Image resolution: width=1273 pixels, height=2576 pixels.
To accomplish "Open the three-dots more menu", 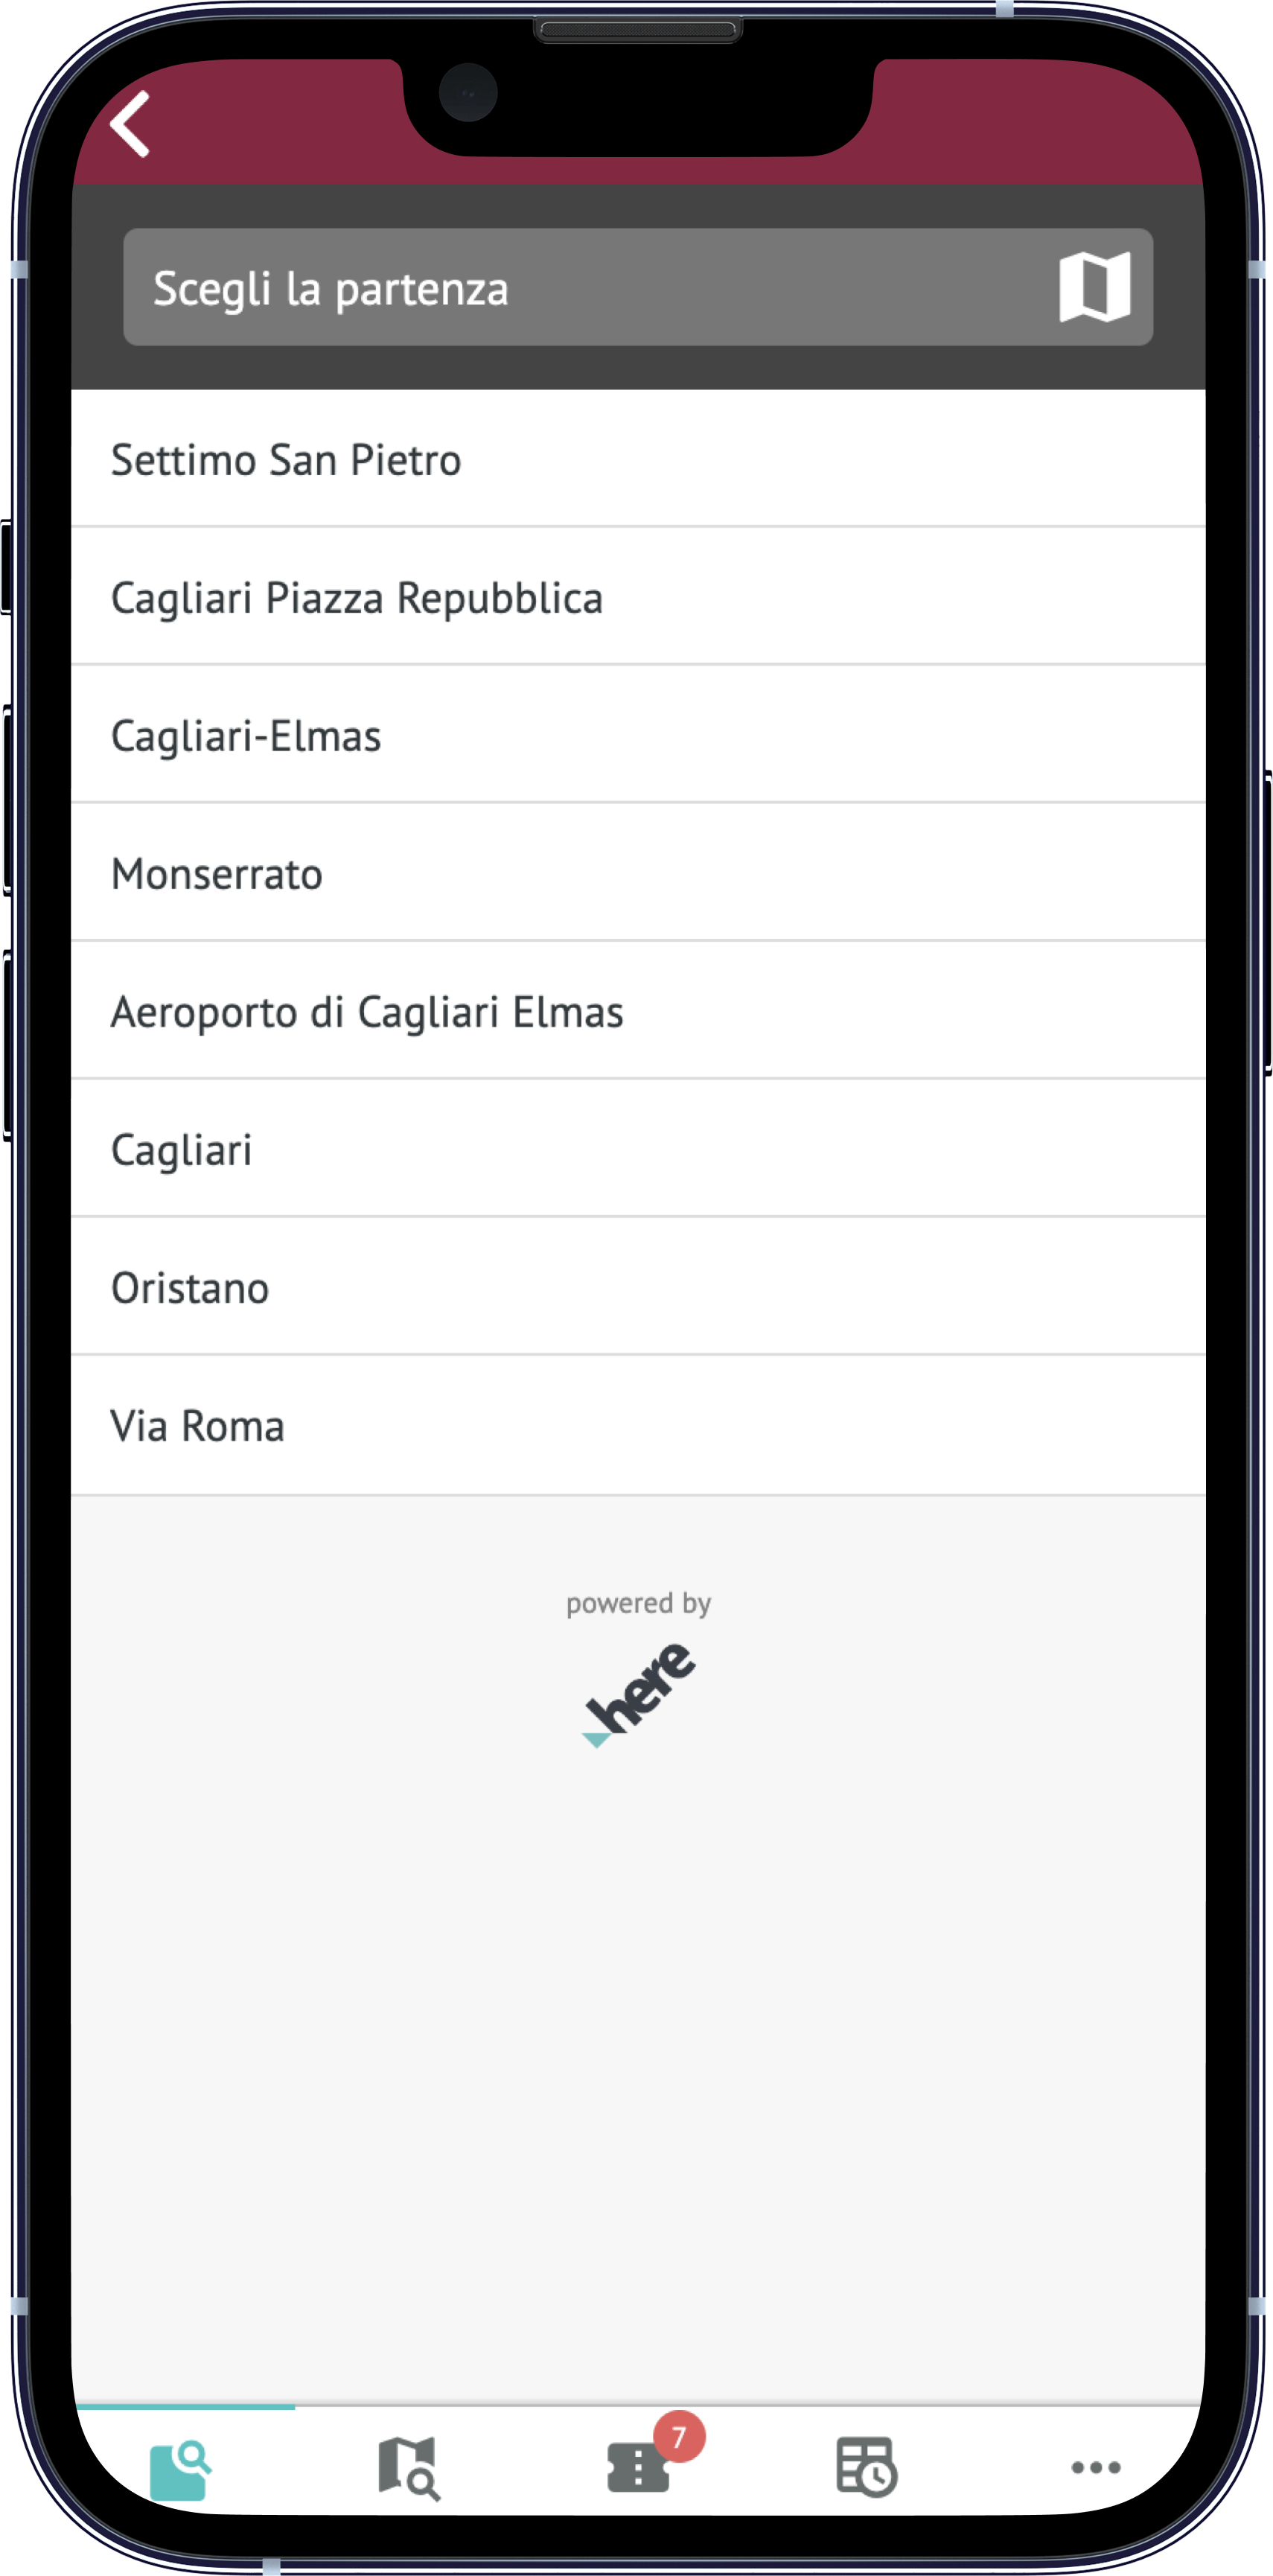I will [x=1095, y=2467].
